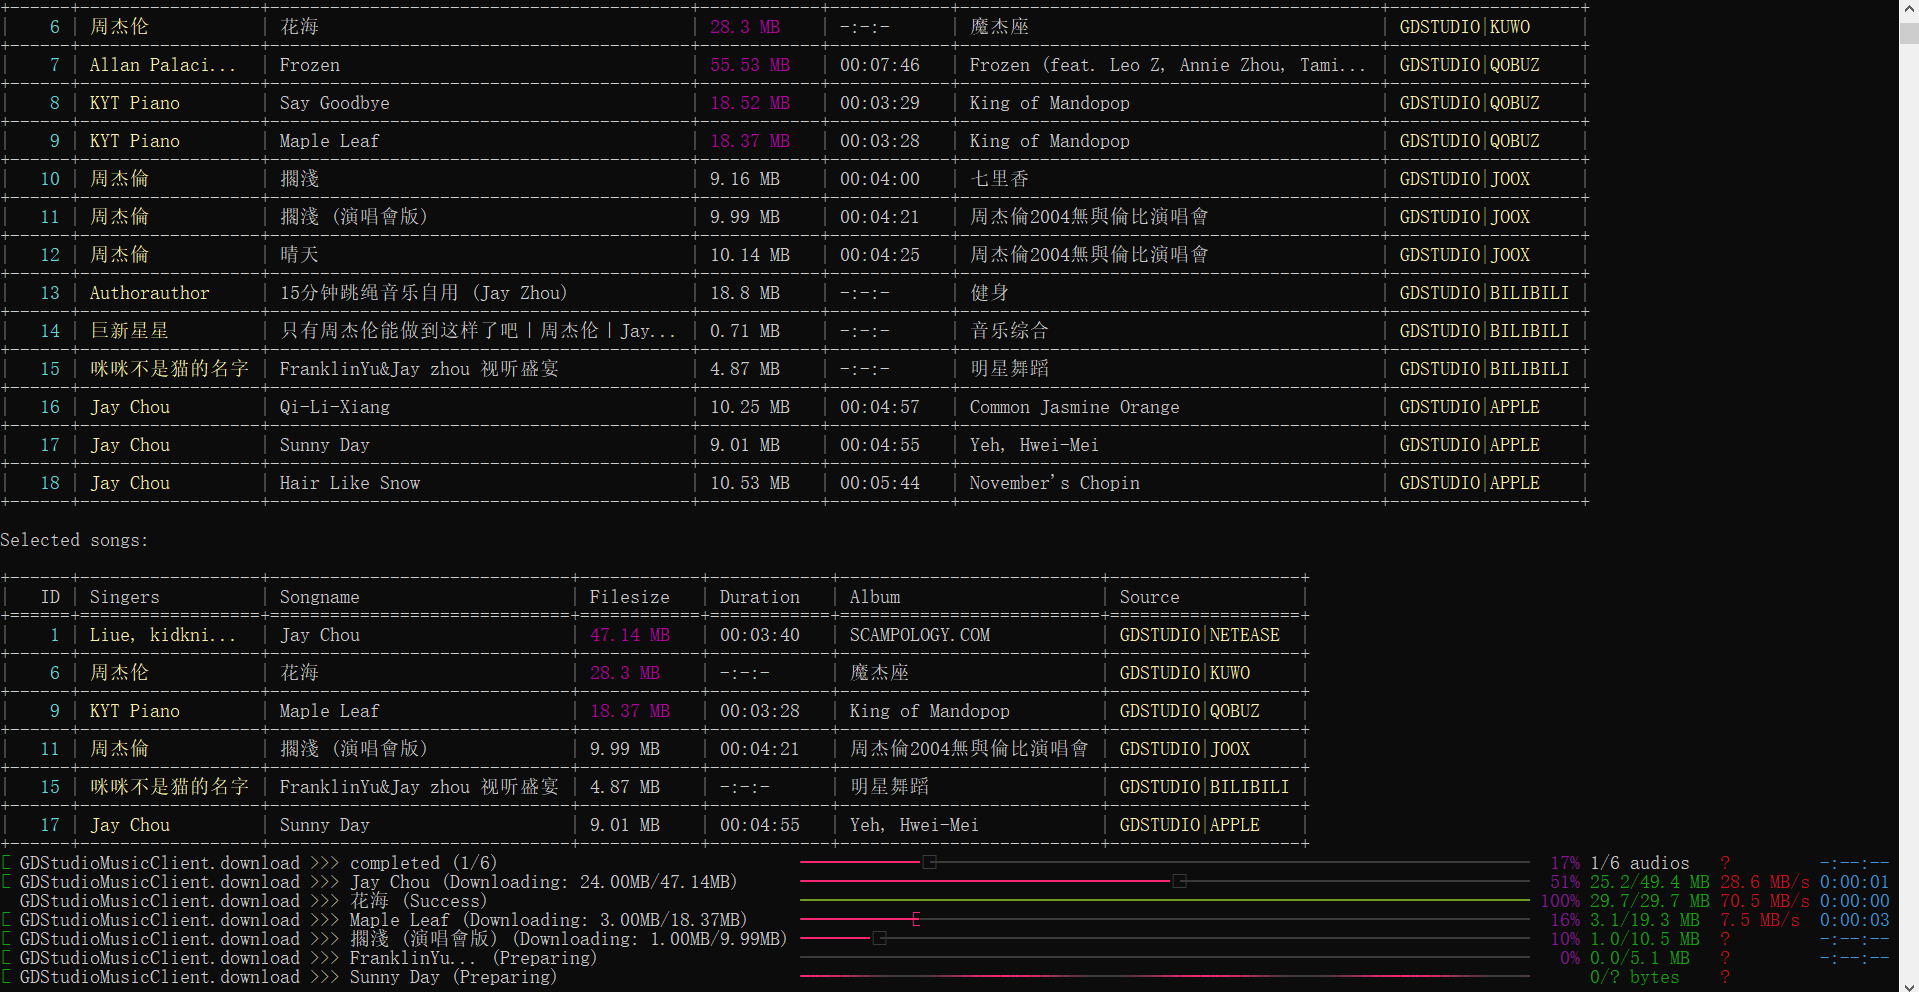Click the Hair Like Snow song entry
The image size is (1919, 992).
click(x=349, y=483)
